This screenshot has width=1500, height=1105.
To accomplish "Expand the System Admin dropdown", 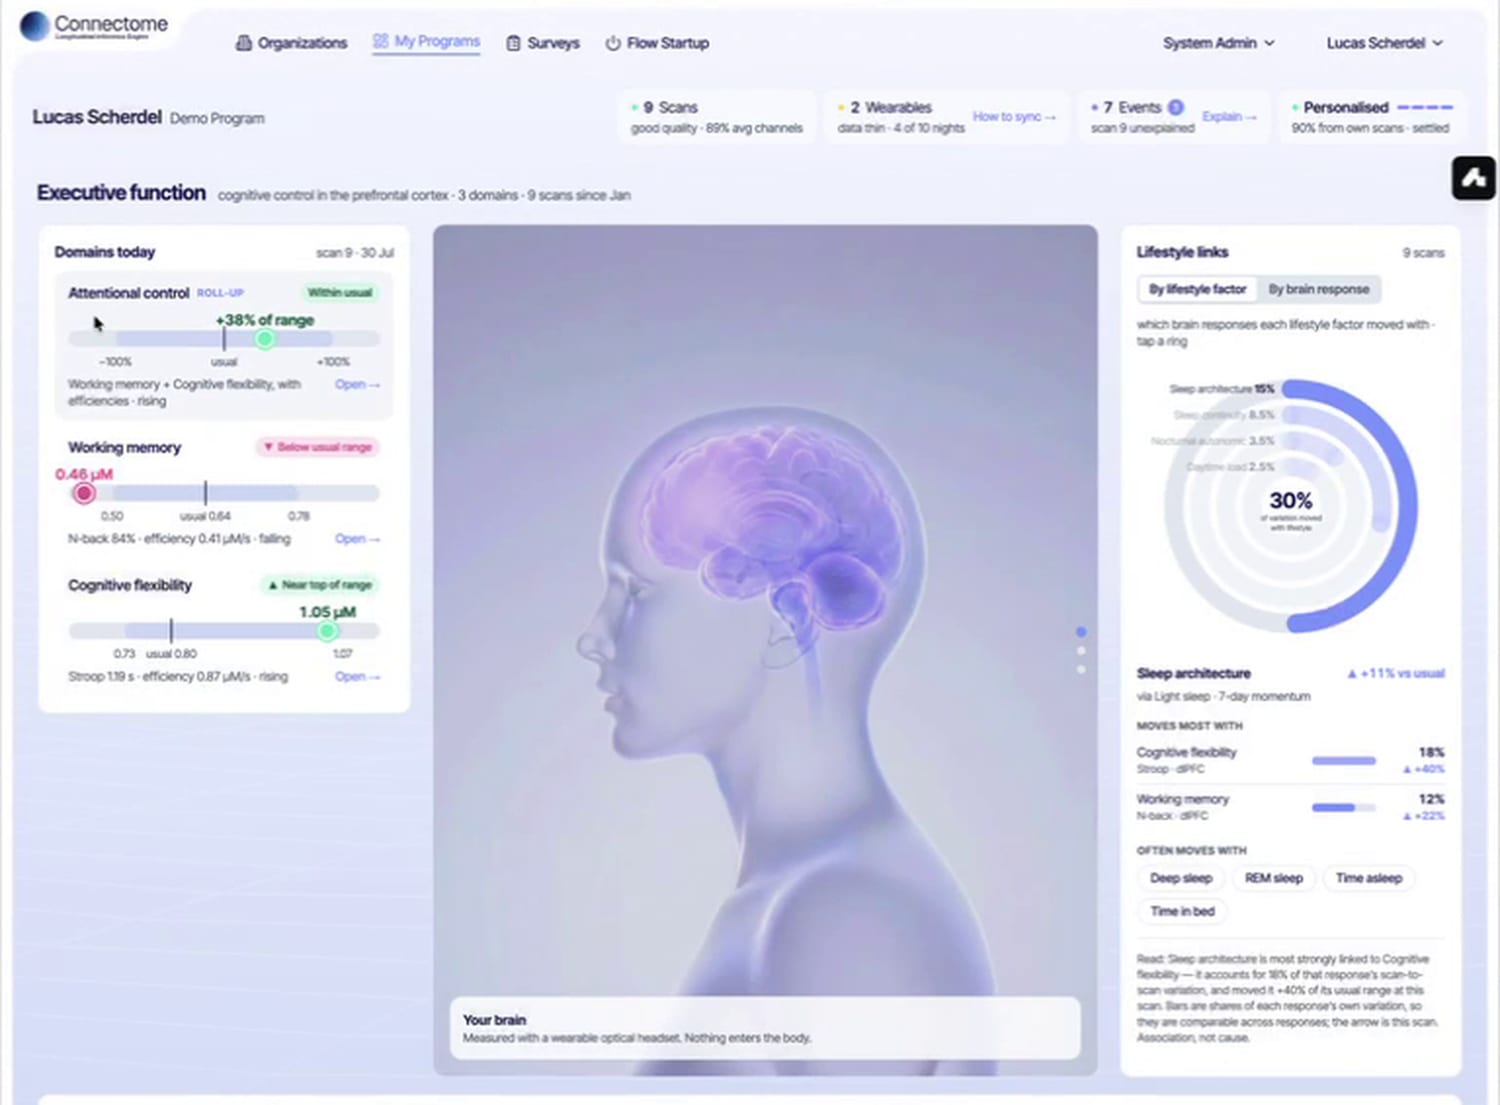I will coord(1218,43).
